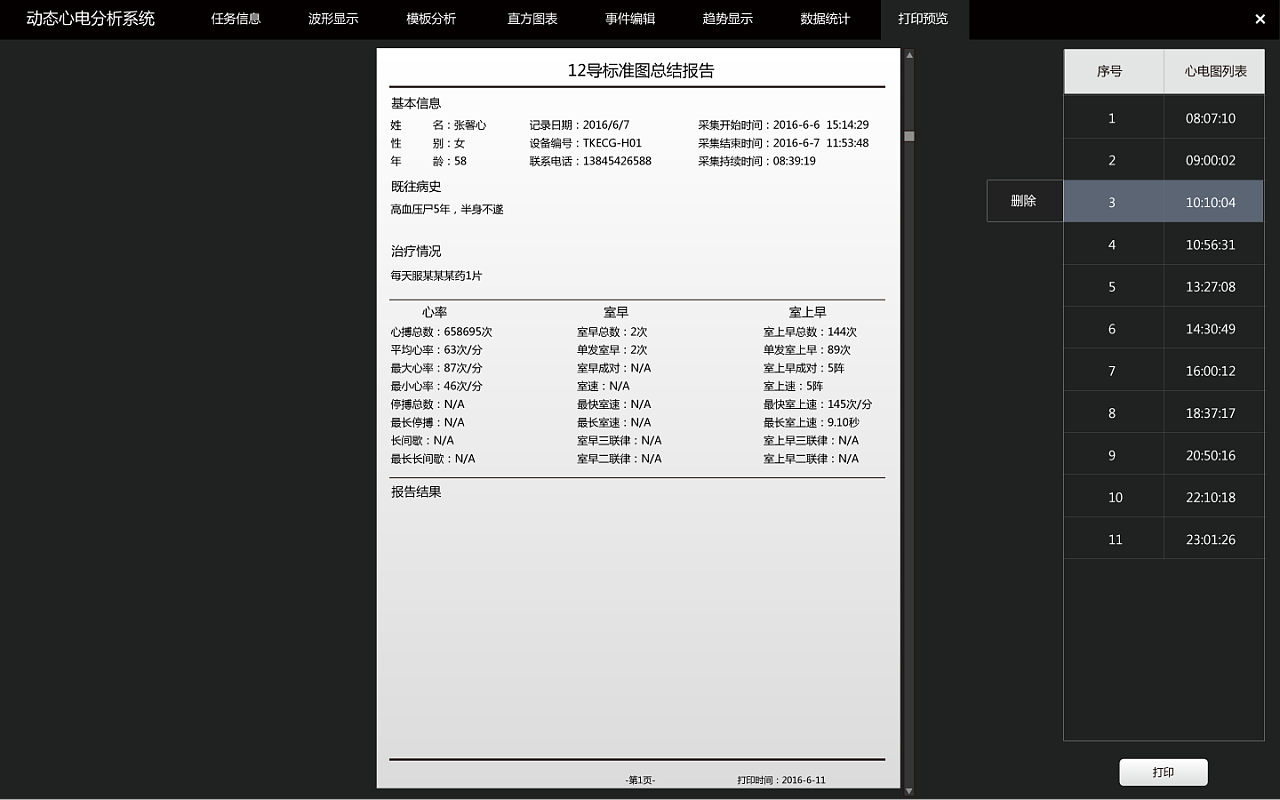Open the 直方图表 tab
Viewport: 1280px width, 800px height.
pos(531,19)
